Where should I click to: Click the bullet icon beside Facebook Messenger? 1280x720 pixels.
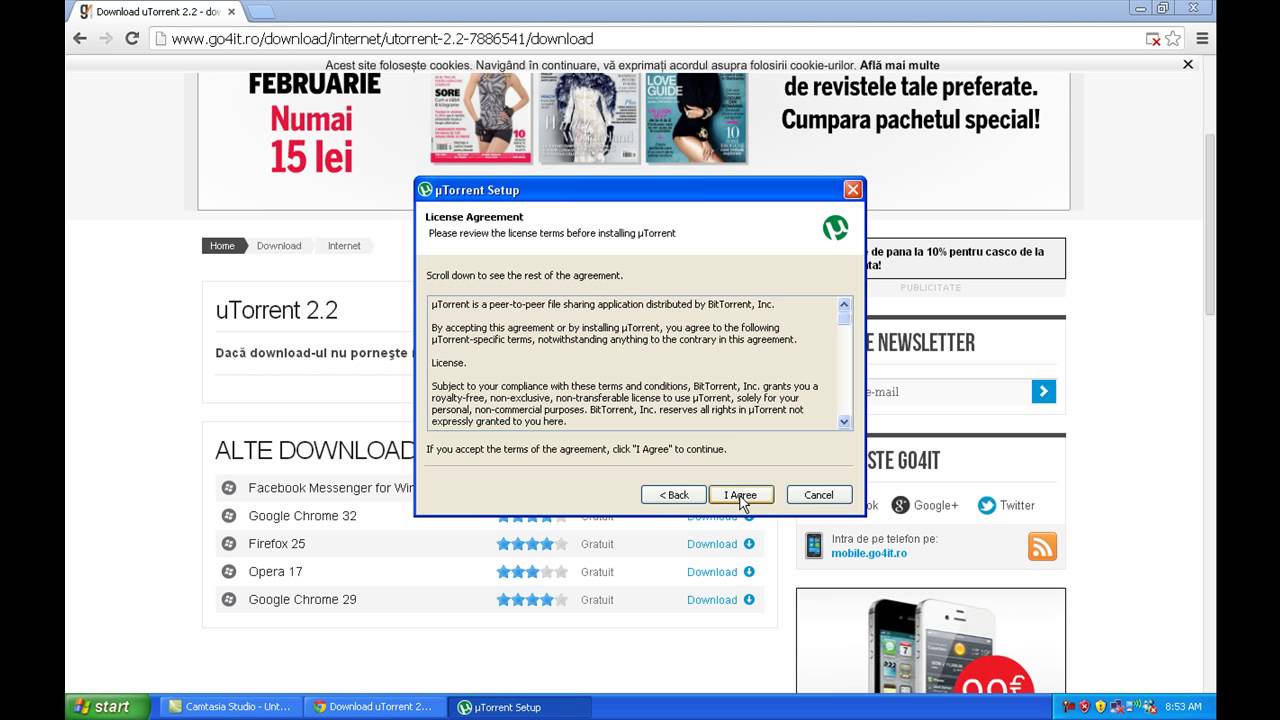click(x=229, y=488)
